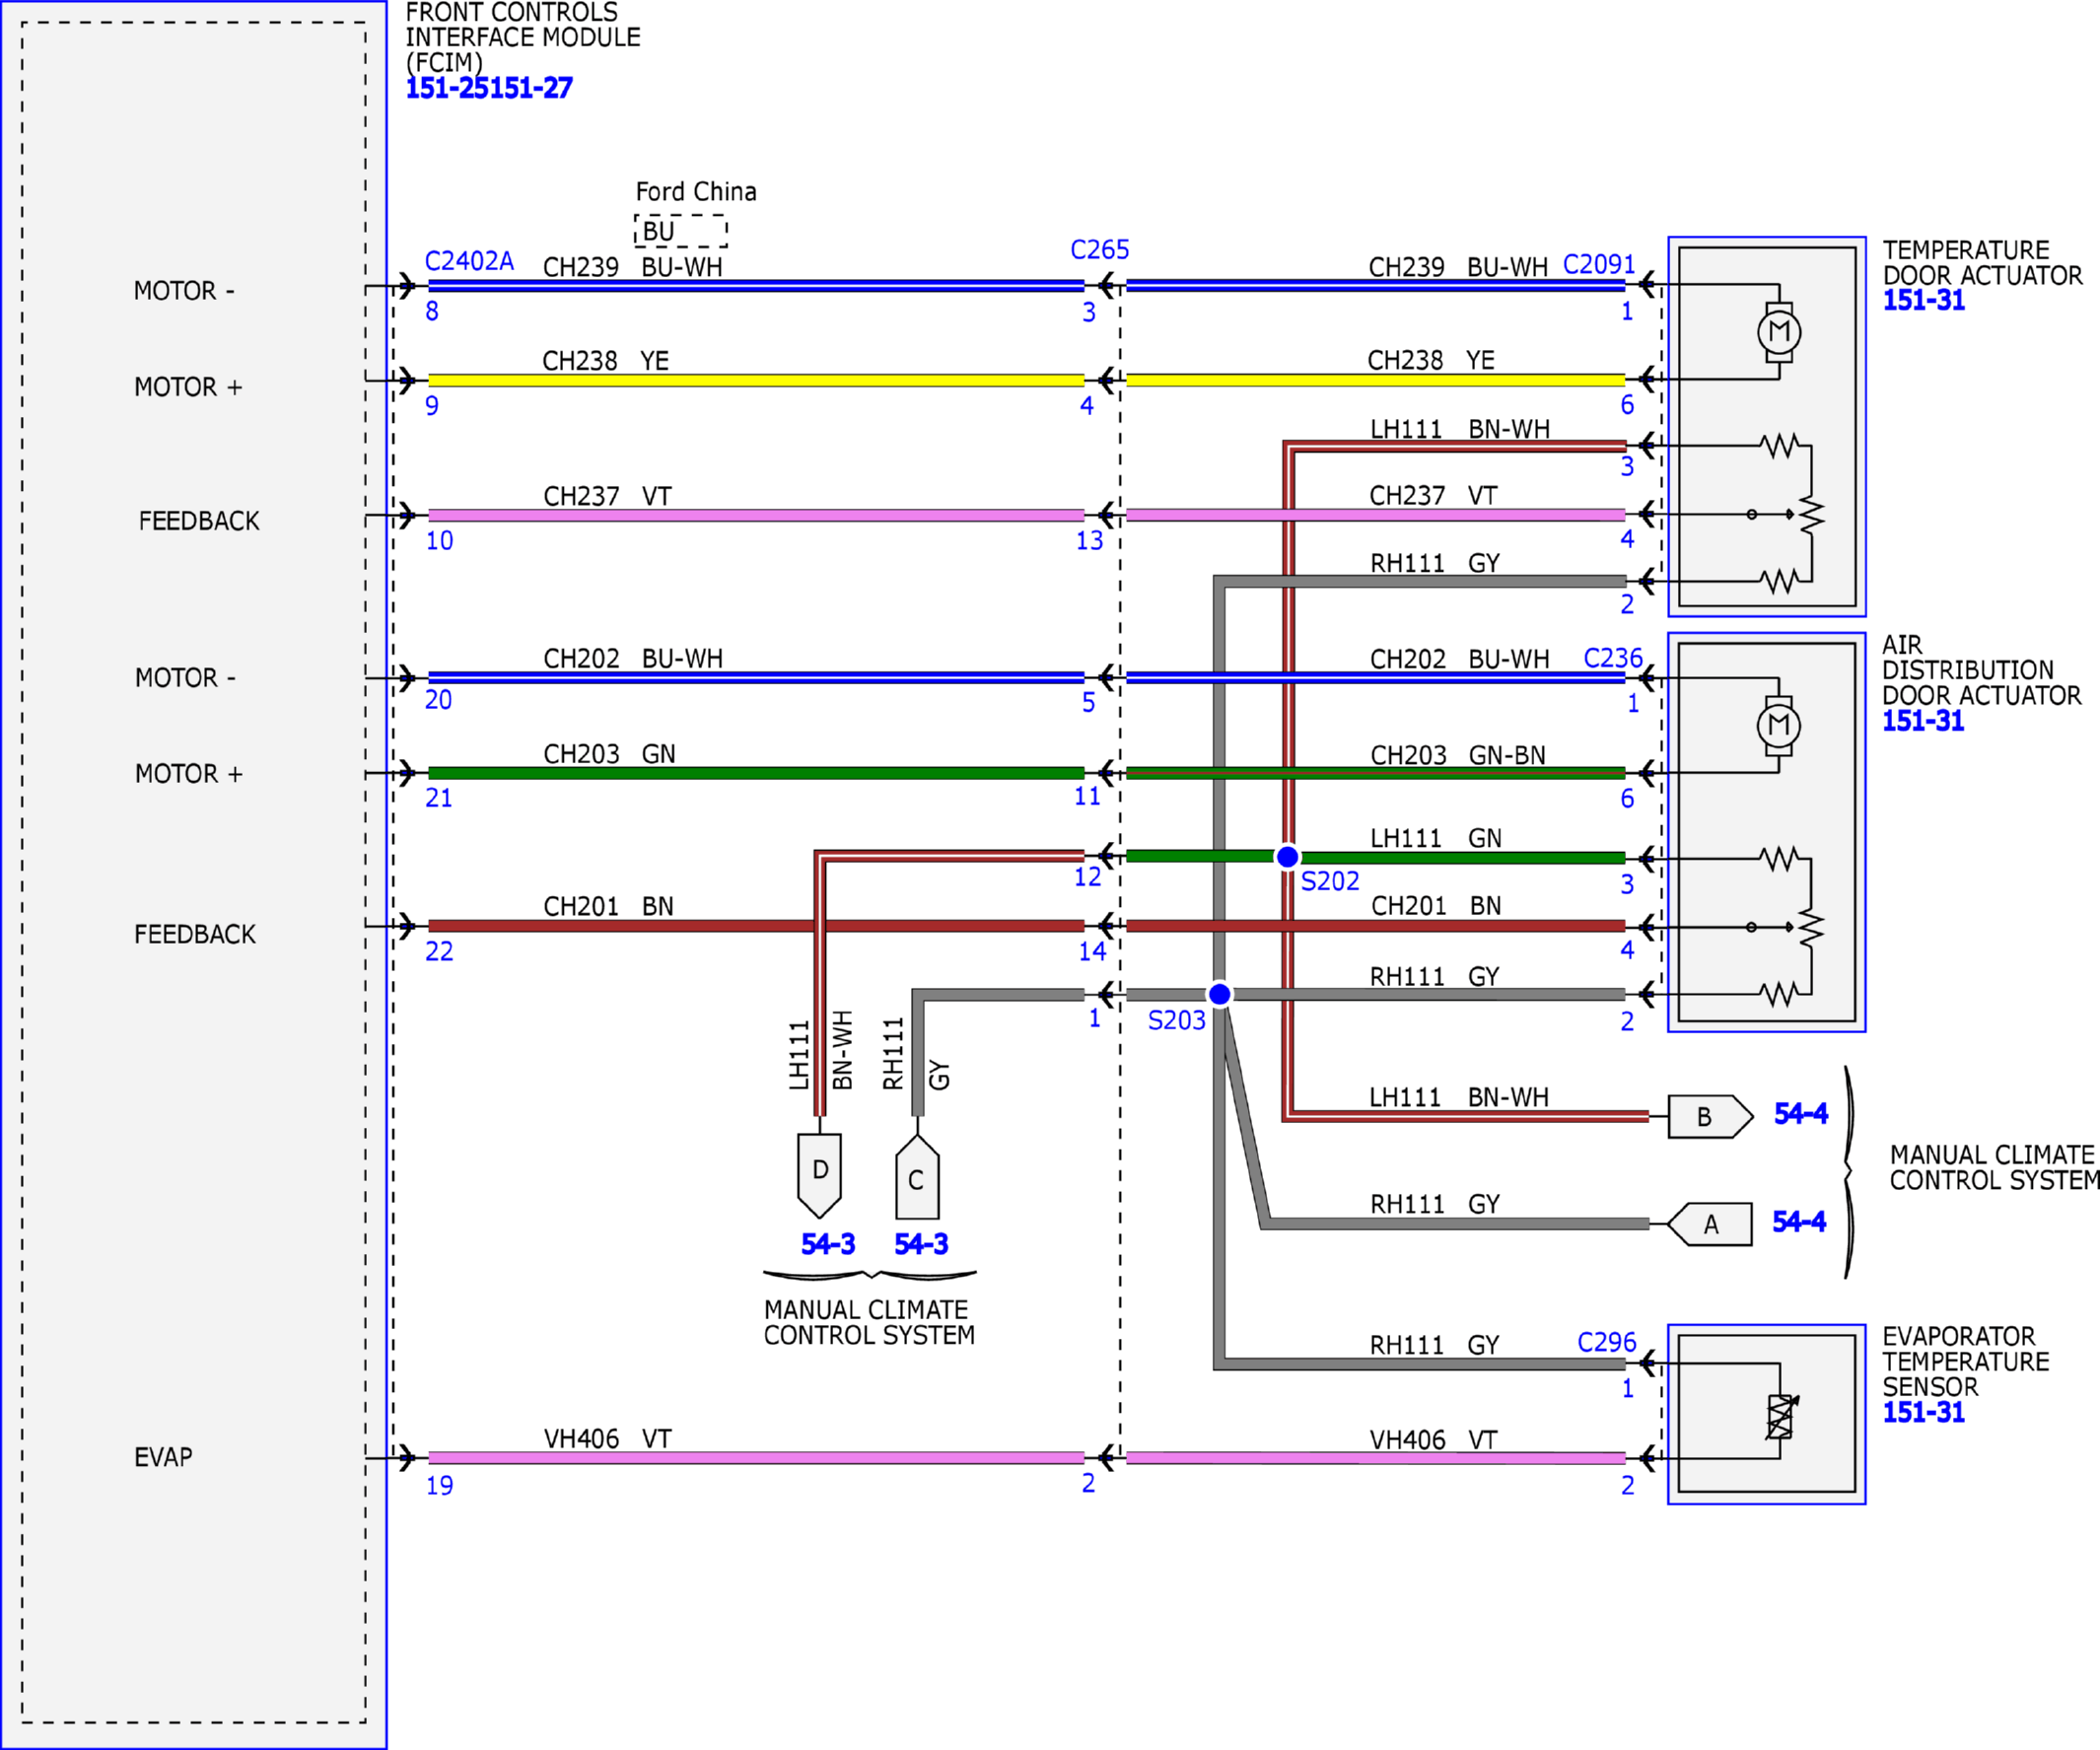Open 151-31 link under Temperature Door Actuator
The height and width of the screenshot is (1750, 2100).
click(1924, 300)
